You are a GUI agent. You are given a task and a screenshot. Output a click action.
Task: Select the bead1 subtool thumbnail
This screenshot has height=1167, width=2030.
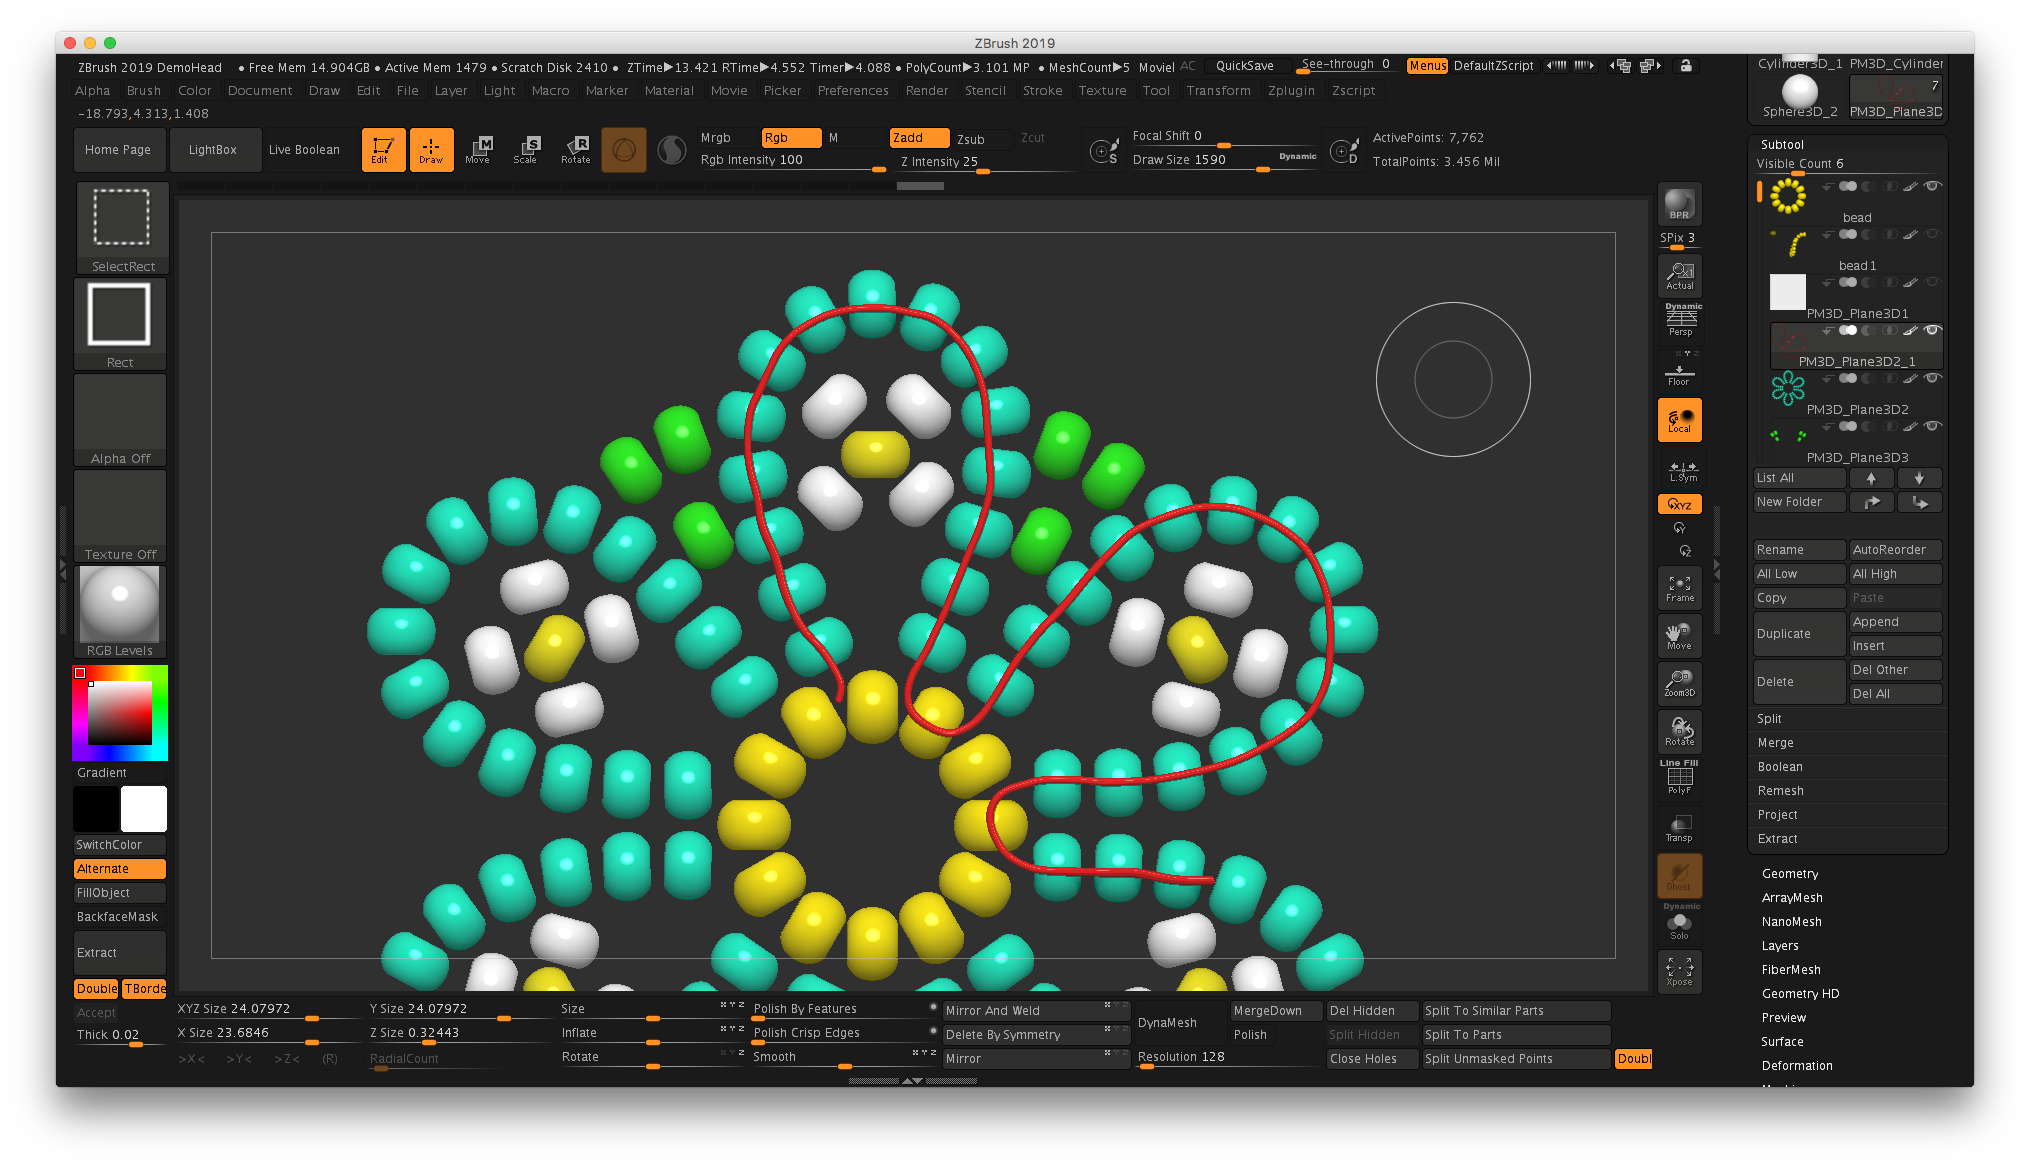(x=1788, y=244)
